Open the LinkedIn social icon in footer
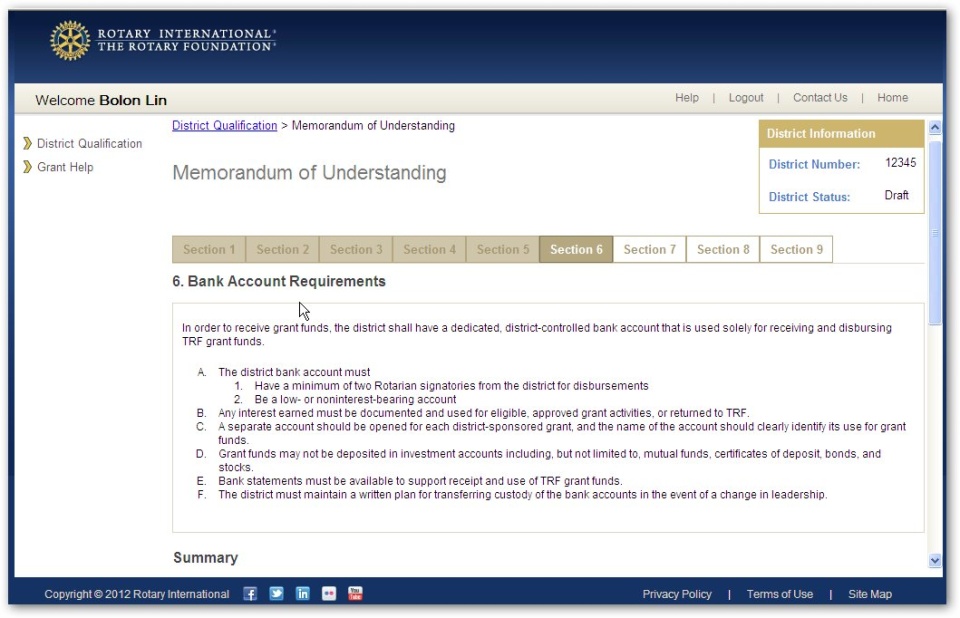The image size is (960, 618). click(302, 594)
